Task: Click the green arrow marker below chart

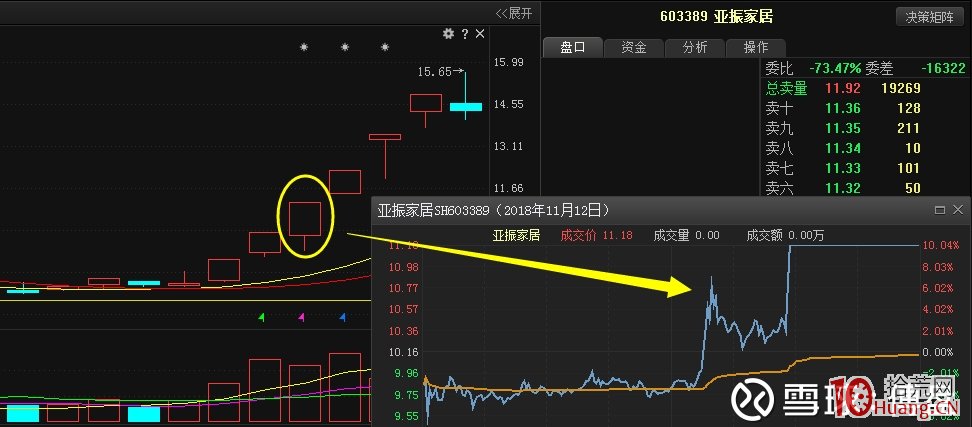Action: point(262,317)
